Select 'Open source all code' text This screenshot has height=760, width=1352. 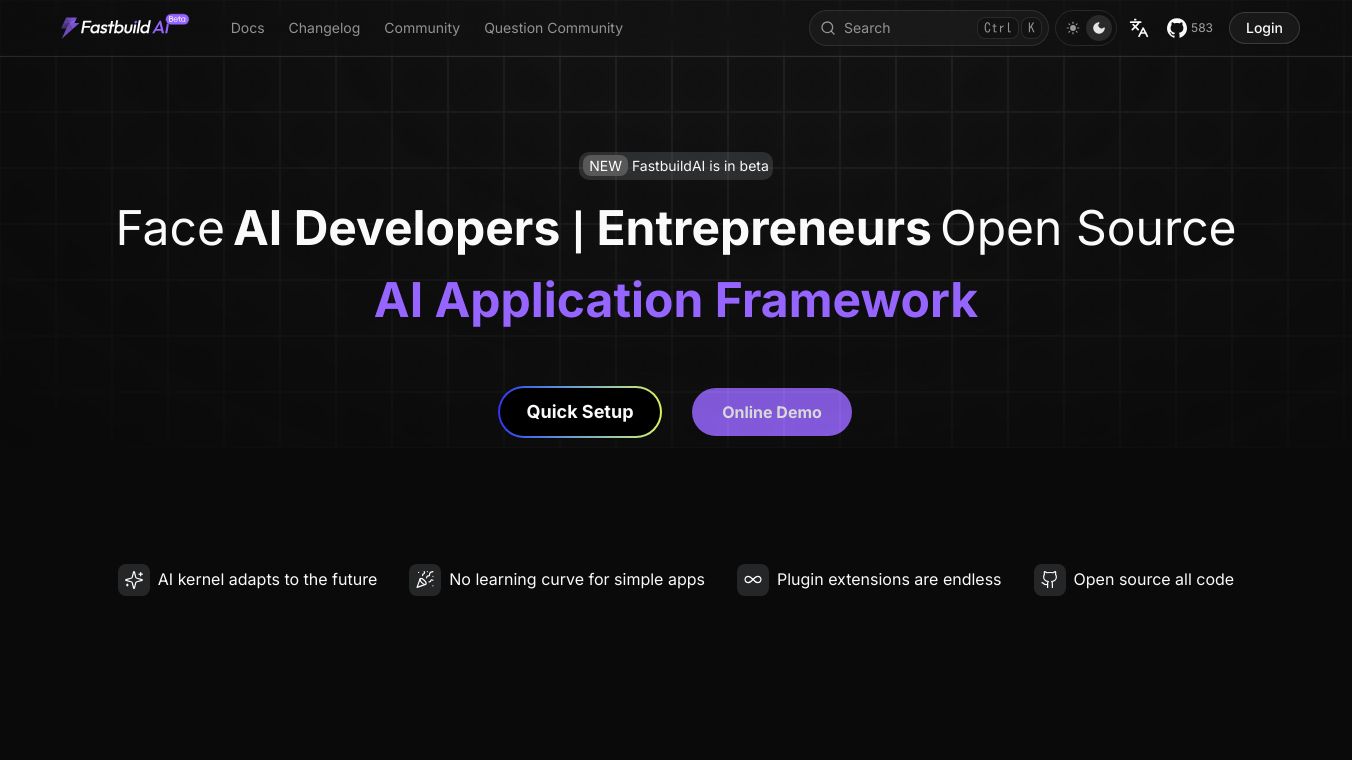[1154, 580]
